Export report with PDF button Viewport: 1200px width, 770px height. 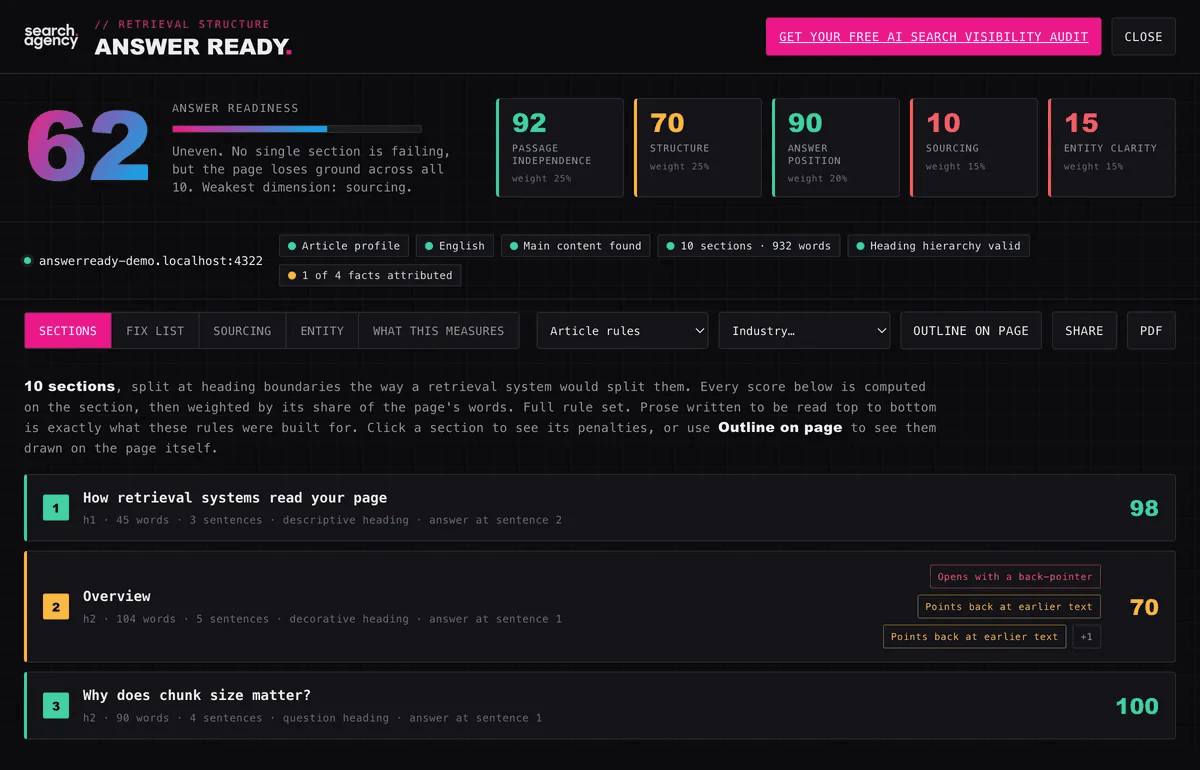[1151, 331]
